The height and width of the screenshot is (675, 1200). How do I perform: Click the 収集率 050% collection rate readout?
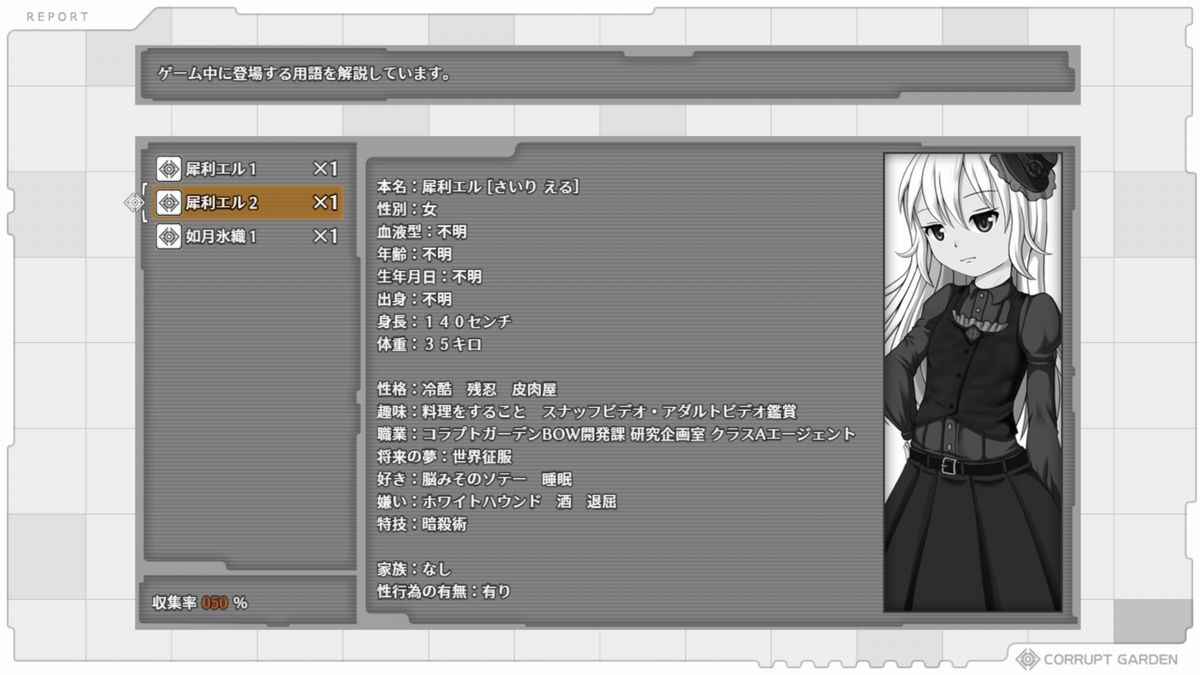[200, 603]
